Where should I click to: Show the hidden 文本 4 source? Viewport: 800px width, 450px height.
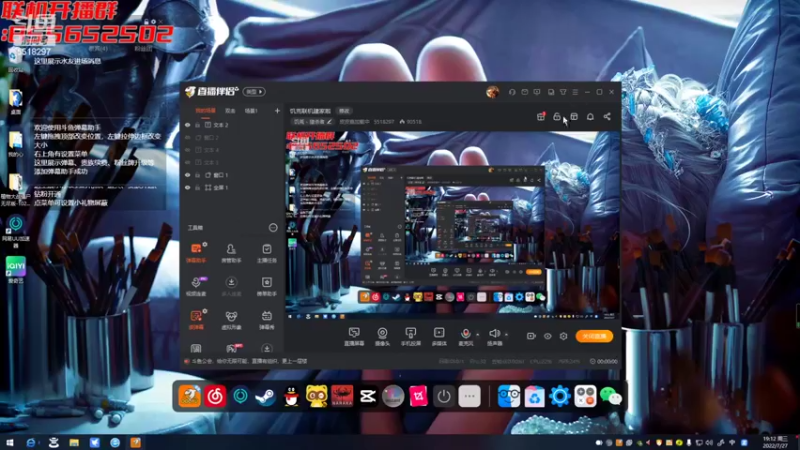(188, 150)
